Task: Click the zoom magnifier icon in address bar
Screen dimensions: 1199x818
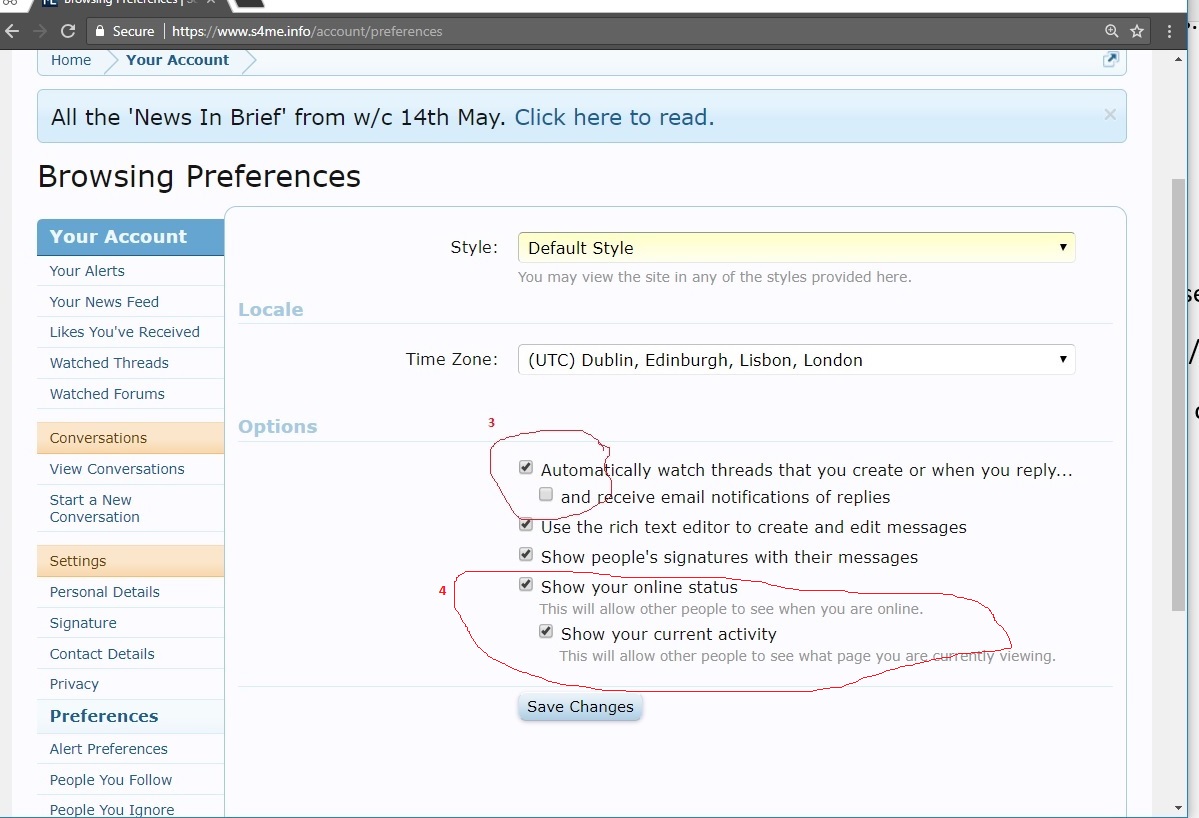Action: tap(1111, 31)
